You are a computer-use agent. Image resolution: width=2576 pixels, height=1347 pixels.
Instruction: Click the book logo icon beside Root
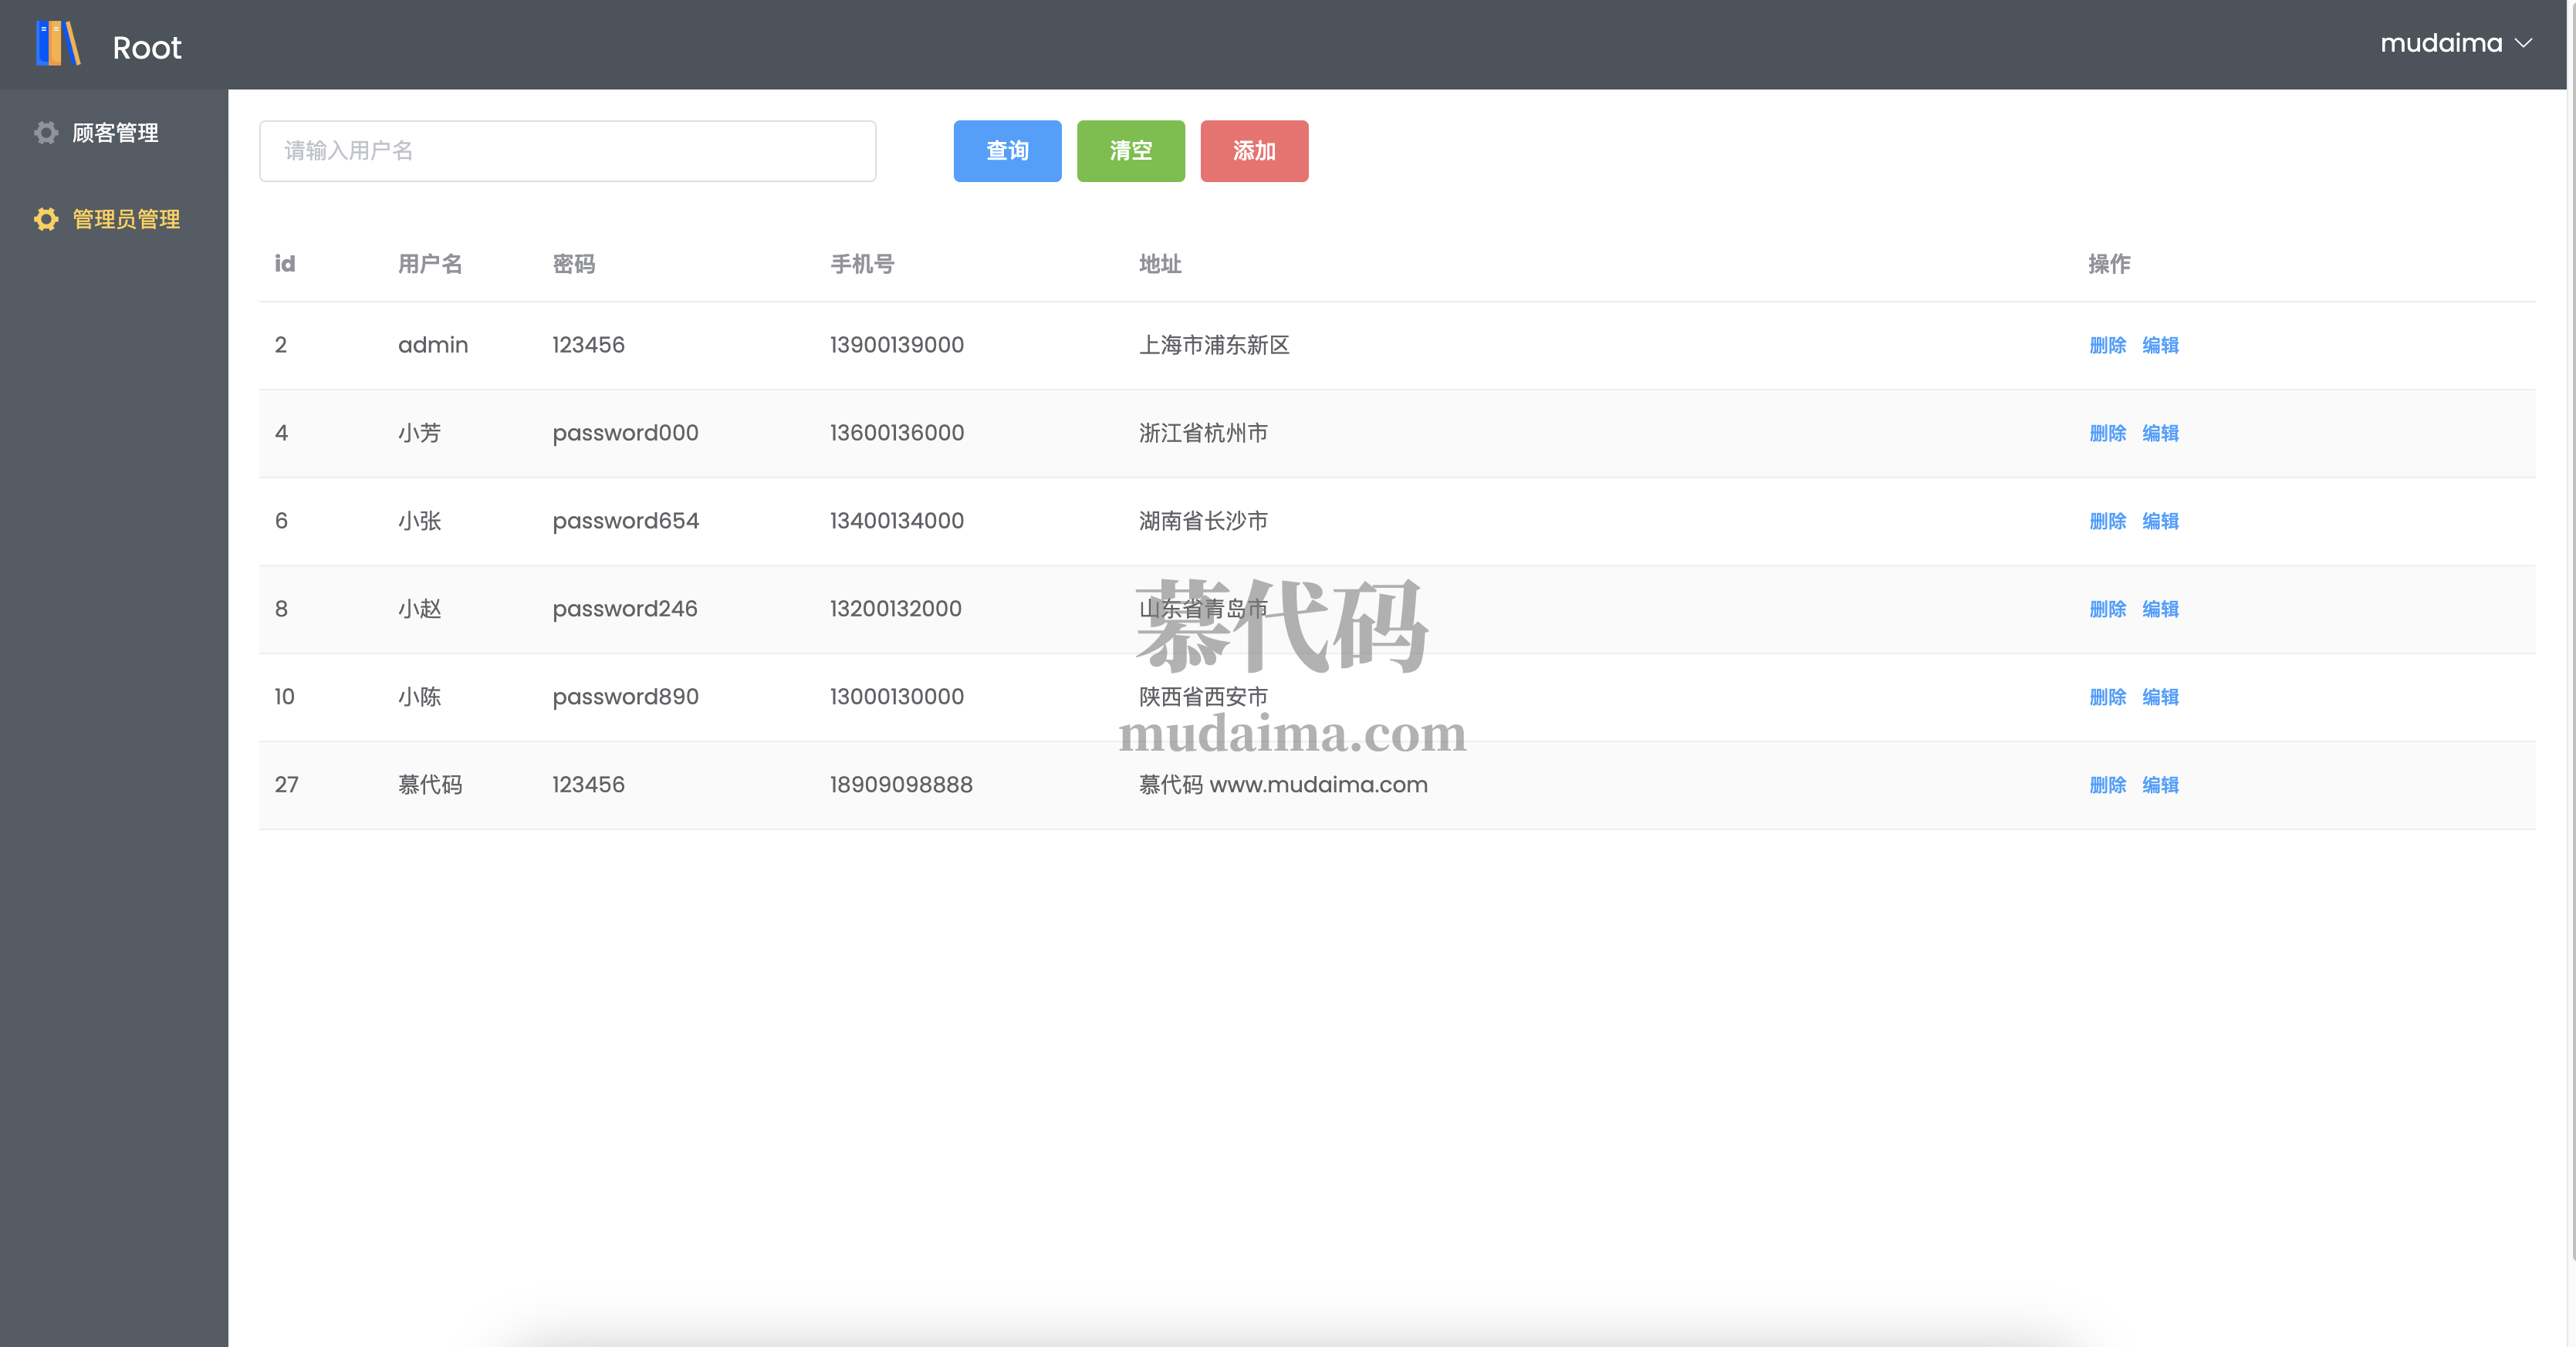[58, 44]
